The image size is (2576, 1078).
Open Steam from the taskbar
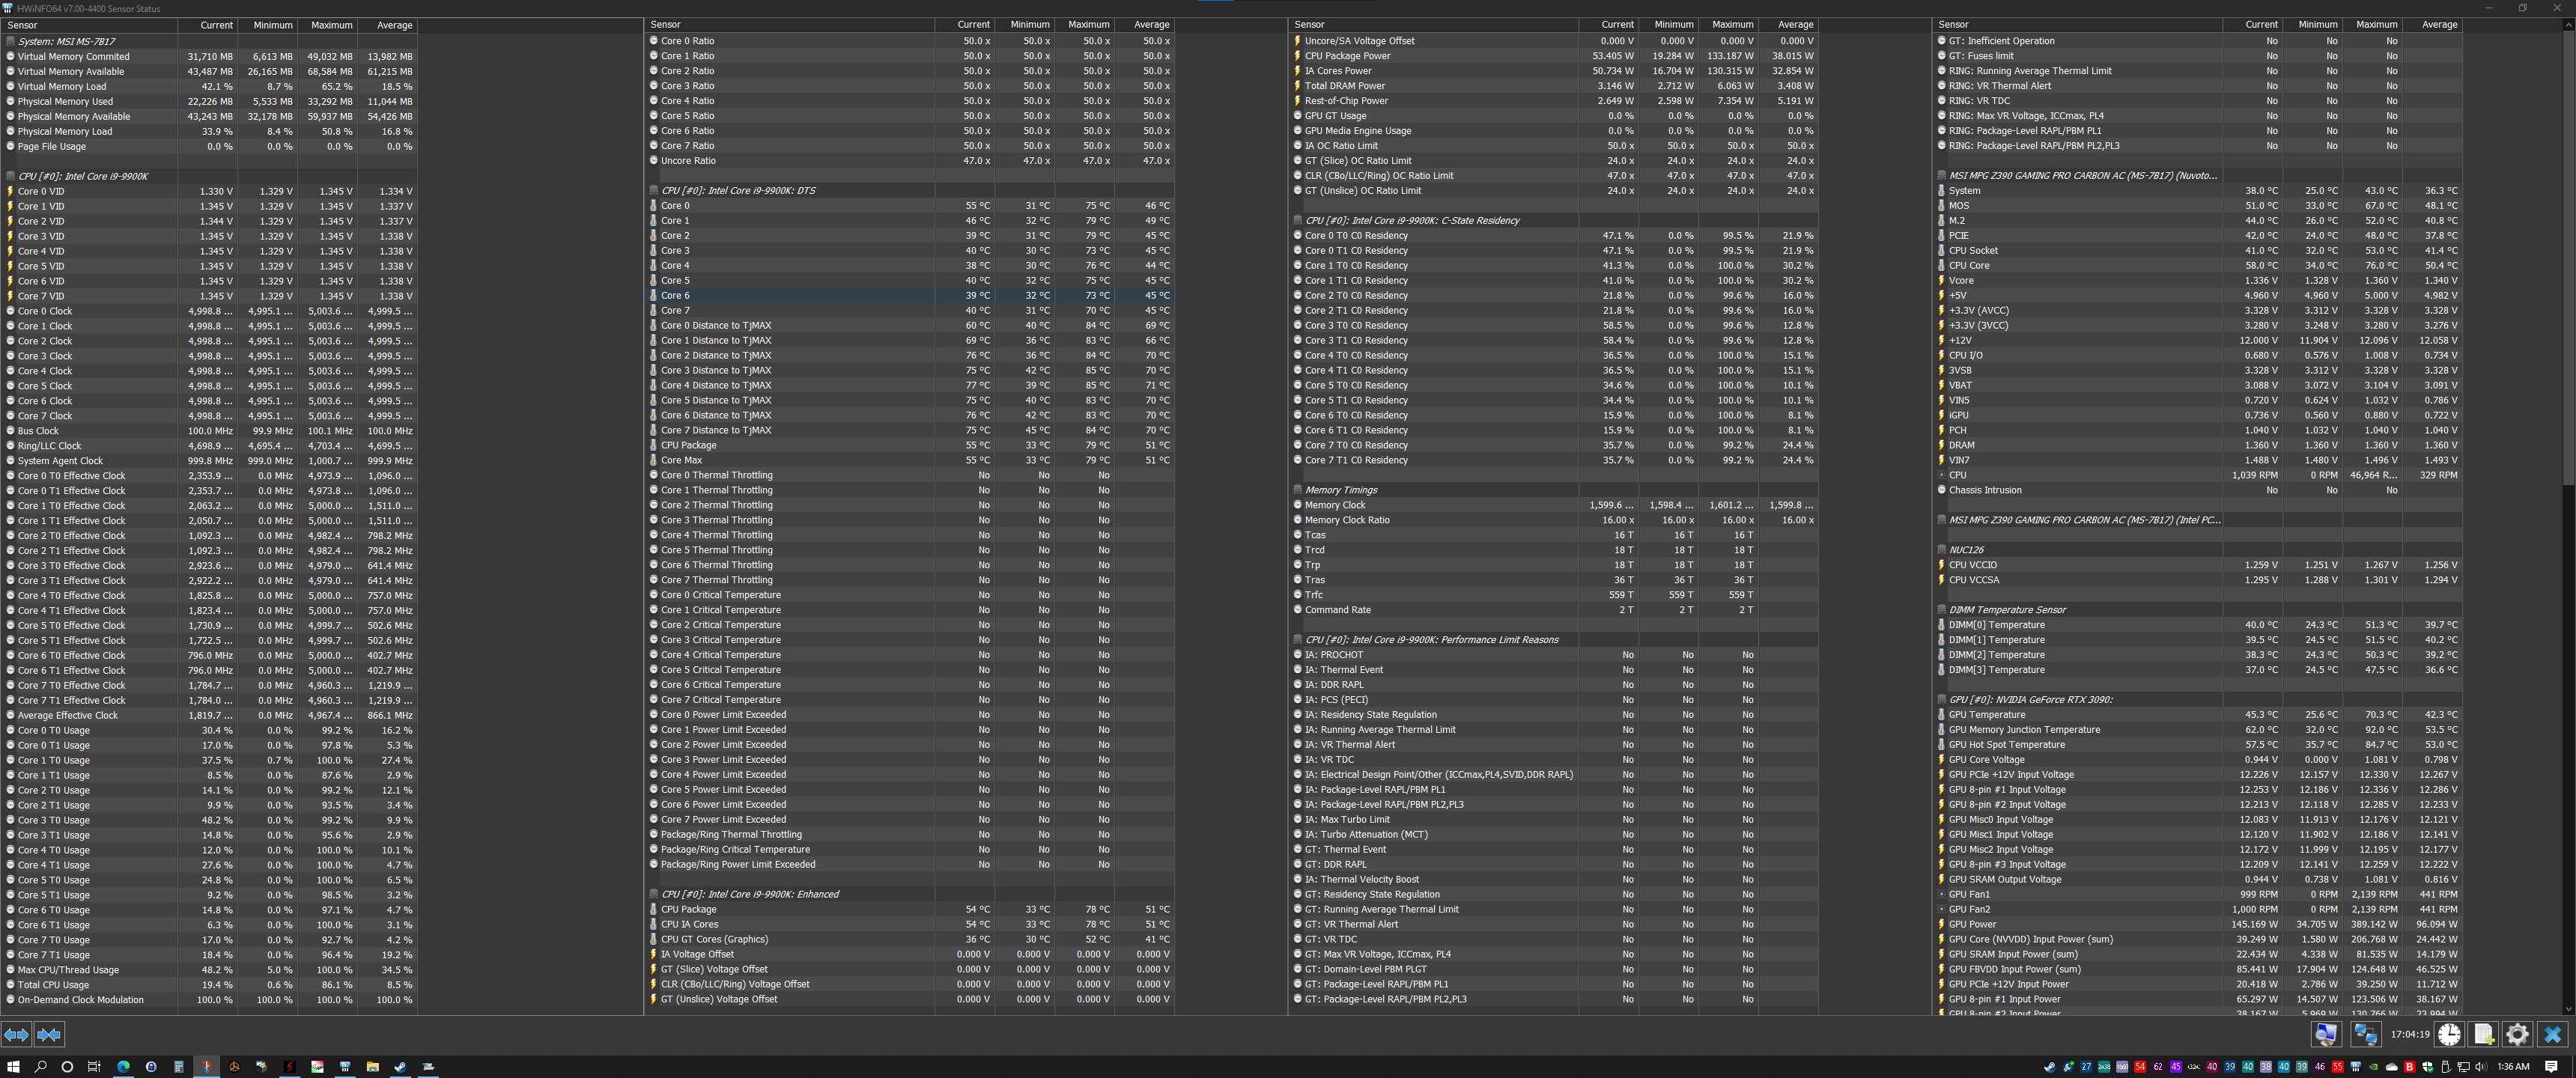tap(400, 1067)
